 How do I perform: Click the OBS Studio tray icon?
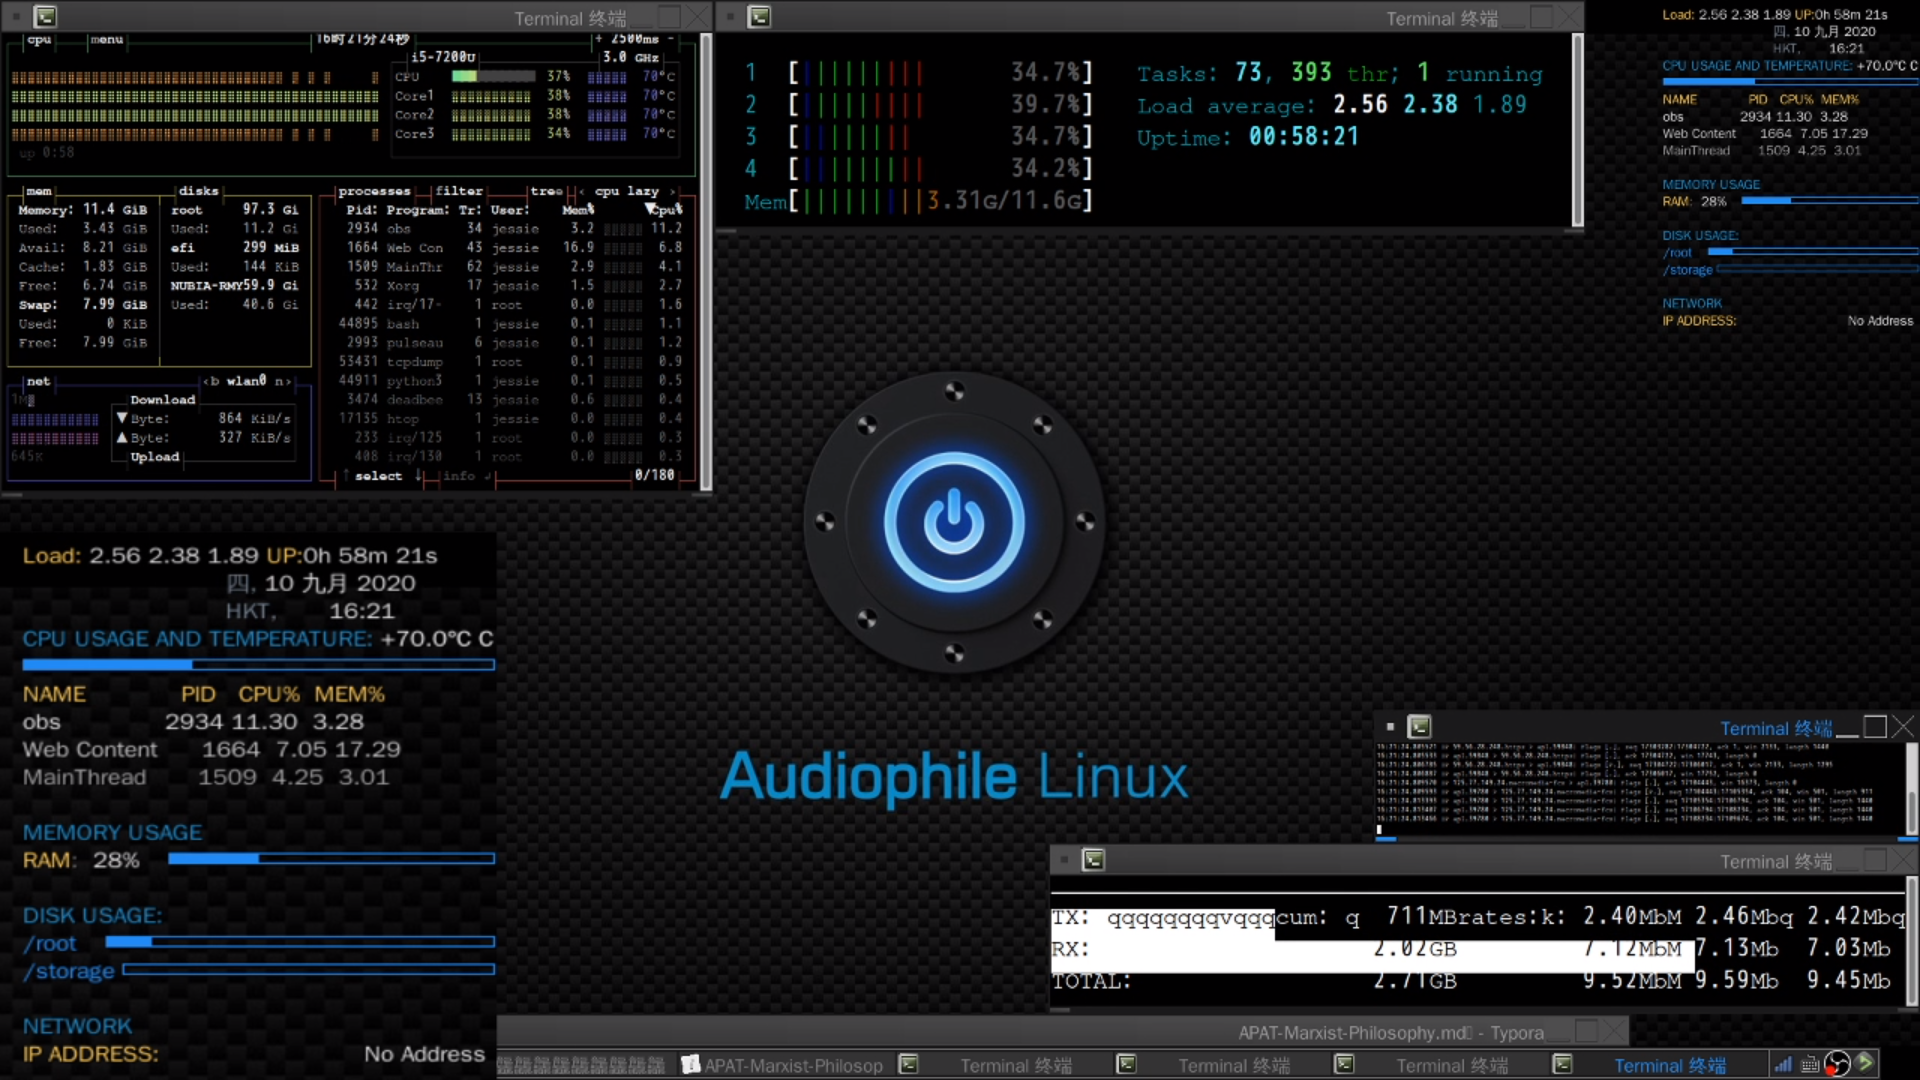point(1837,1064)
